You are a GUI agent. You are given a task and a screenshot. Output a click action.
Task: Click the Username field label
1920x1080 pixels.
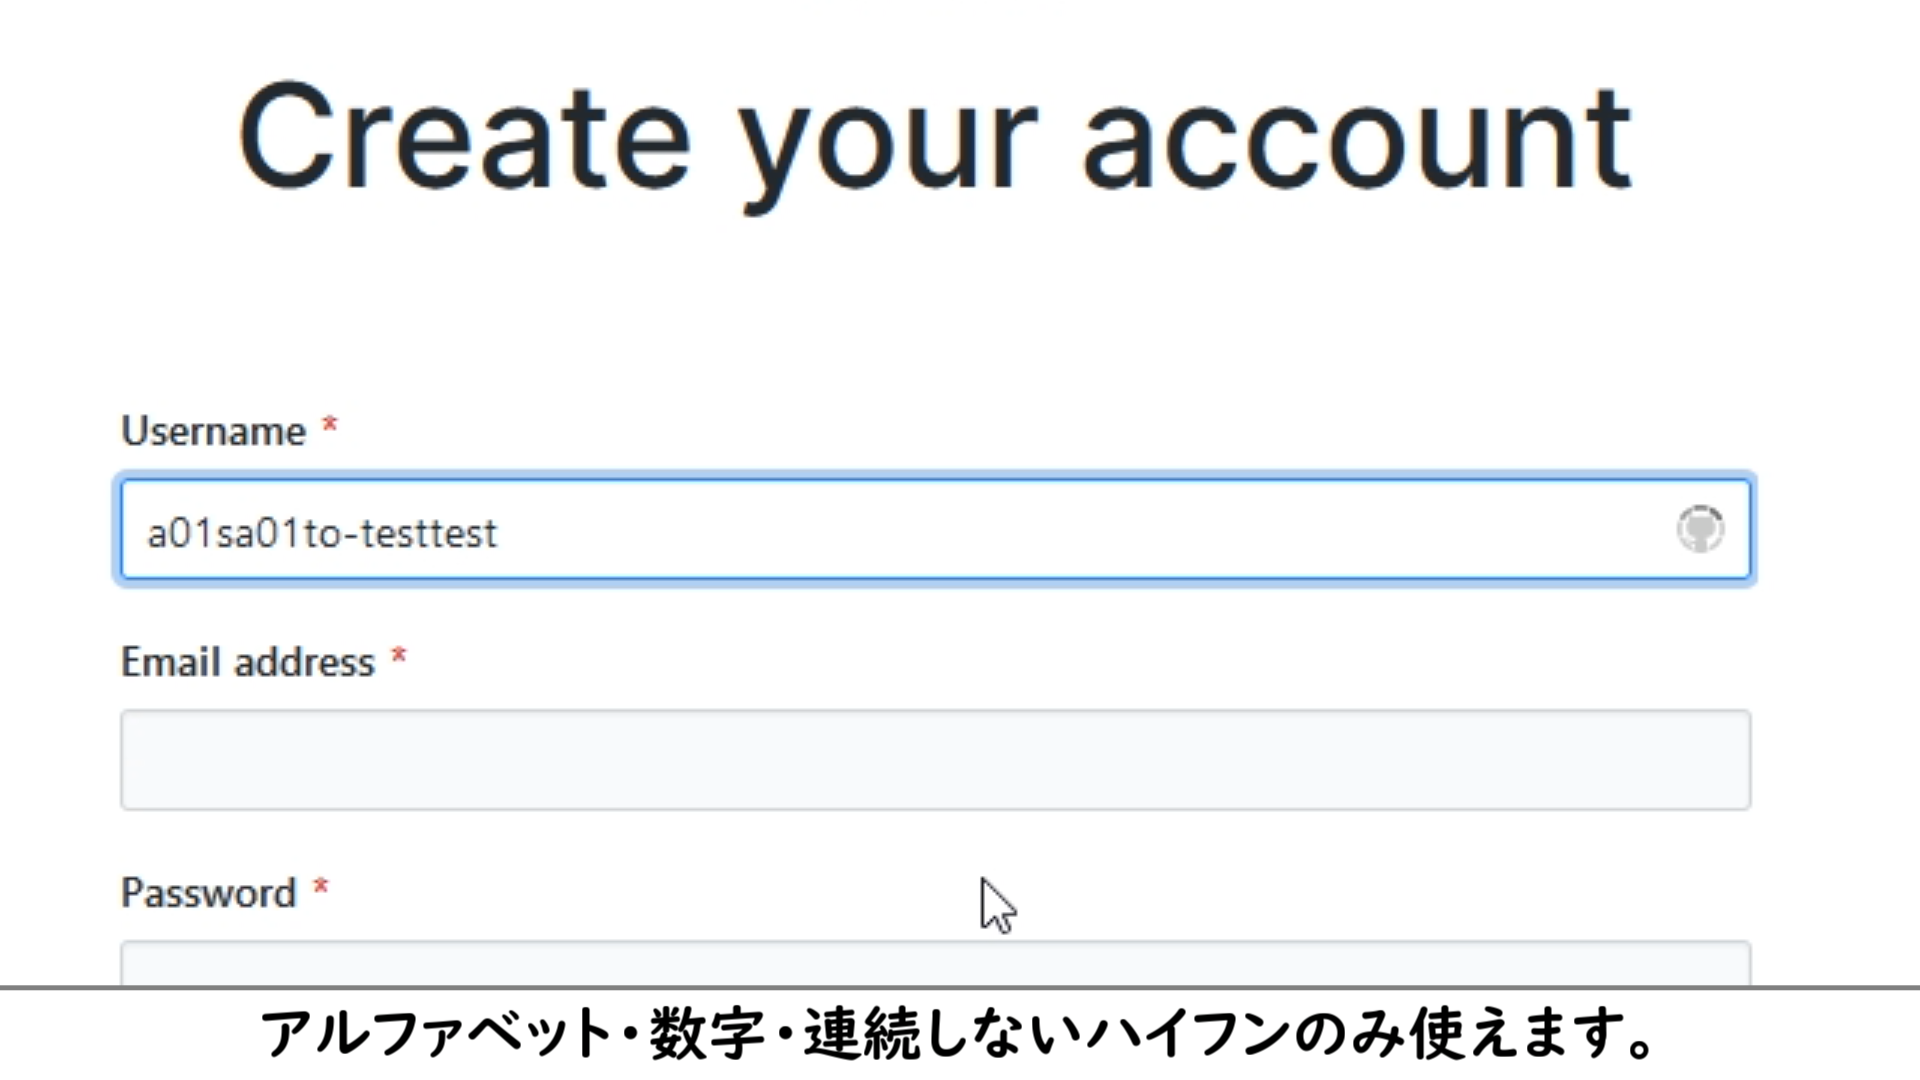click(213, 431)
